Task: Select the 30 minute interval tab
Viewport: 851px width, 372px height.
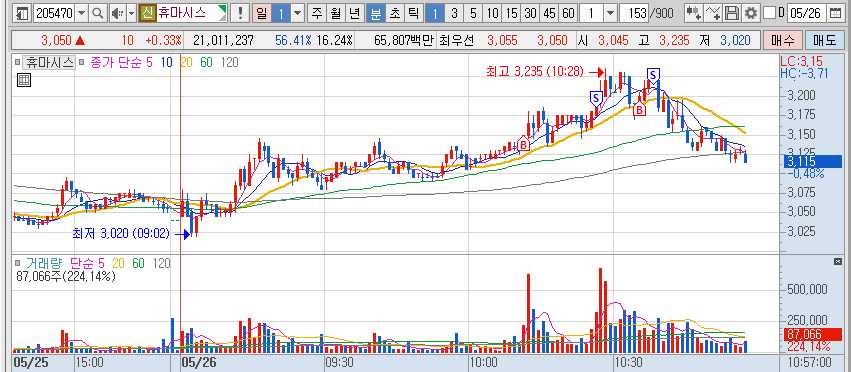Action: click(x=531, y=13)
